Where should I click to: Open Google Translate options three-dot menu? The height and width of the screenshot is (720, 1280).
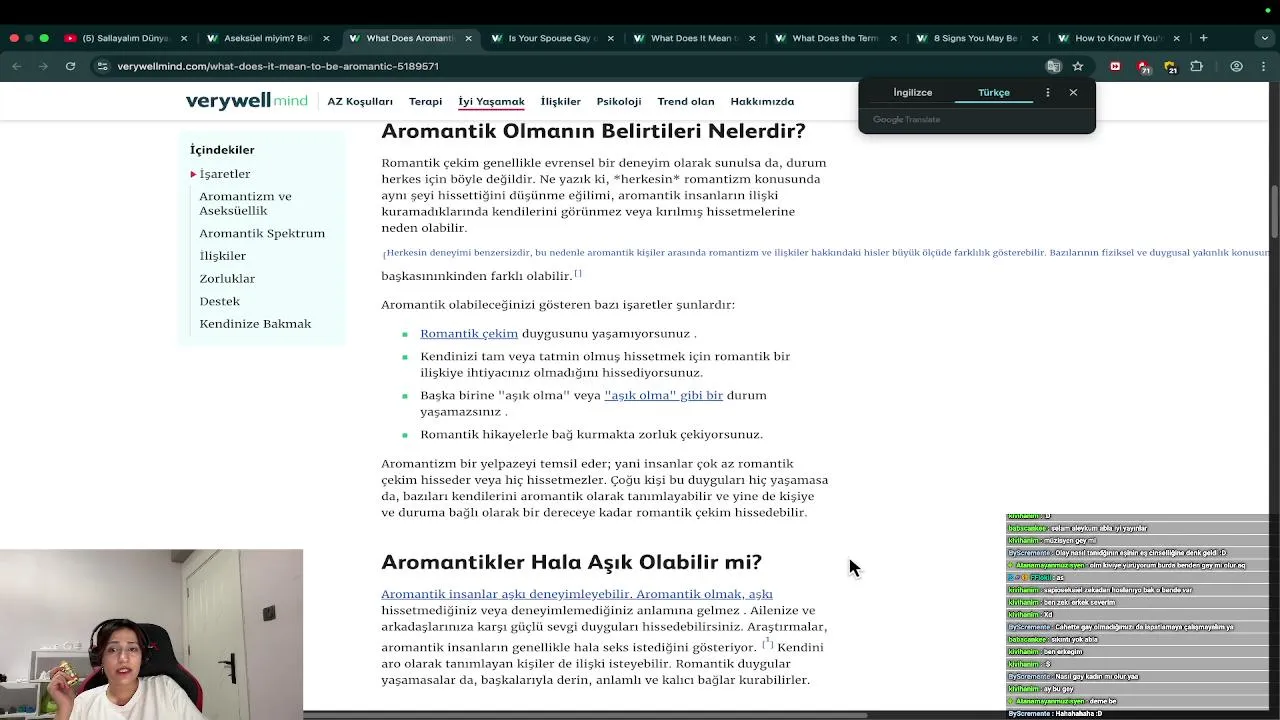[x=1047, y=92]
